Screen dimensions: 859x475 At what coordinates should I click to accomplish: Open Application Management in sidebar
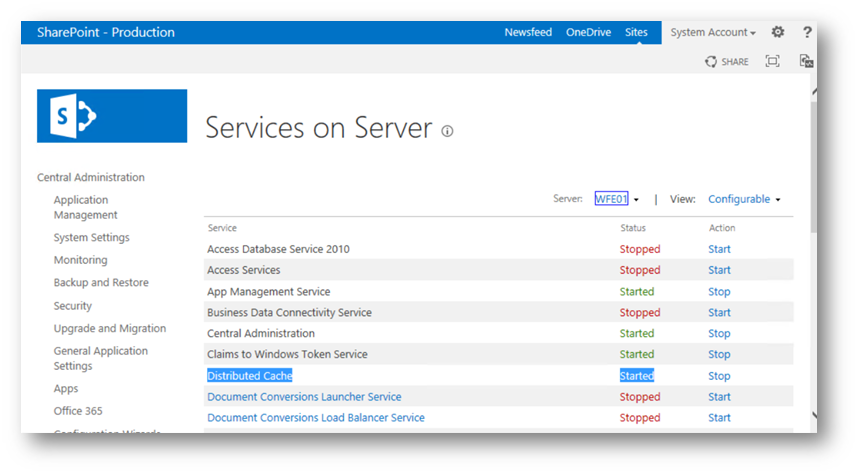85,207
